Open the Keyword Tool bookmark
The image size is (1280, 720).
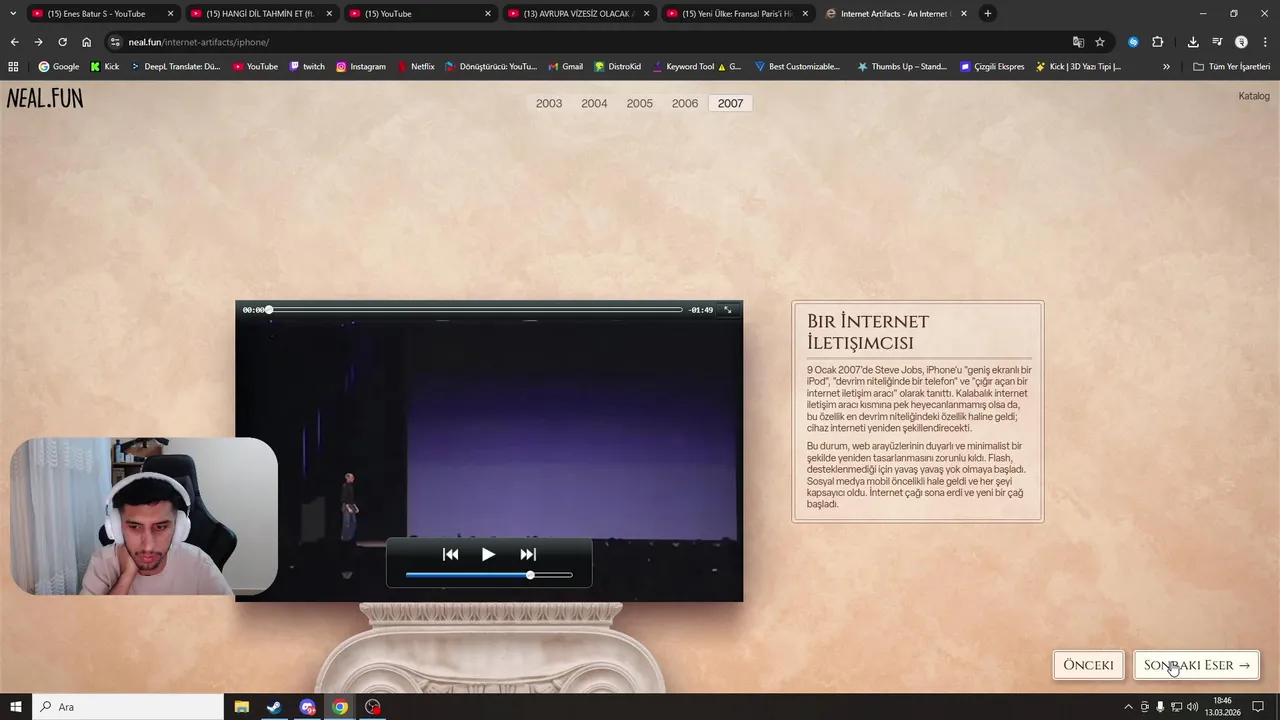click(x=697, y=67)
